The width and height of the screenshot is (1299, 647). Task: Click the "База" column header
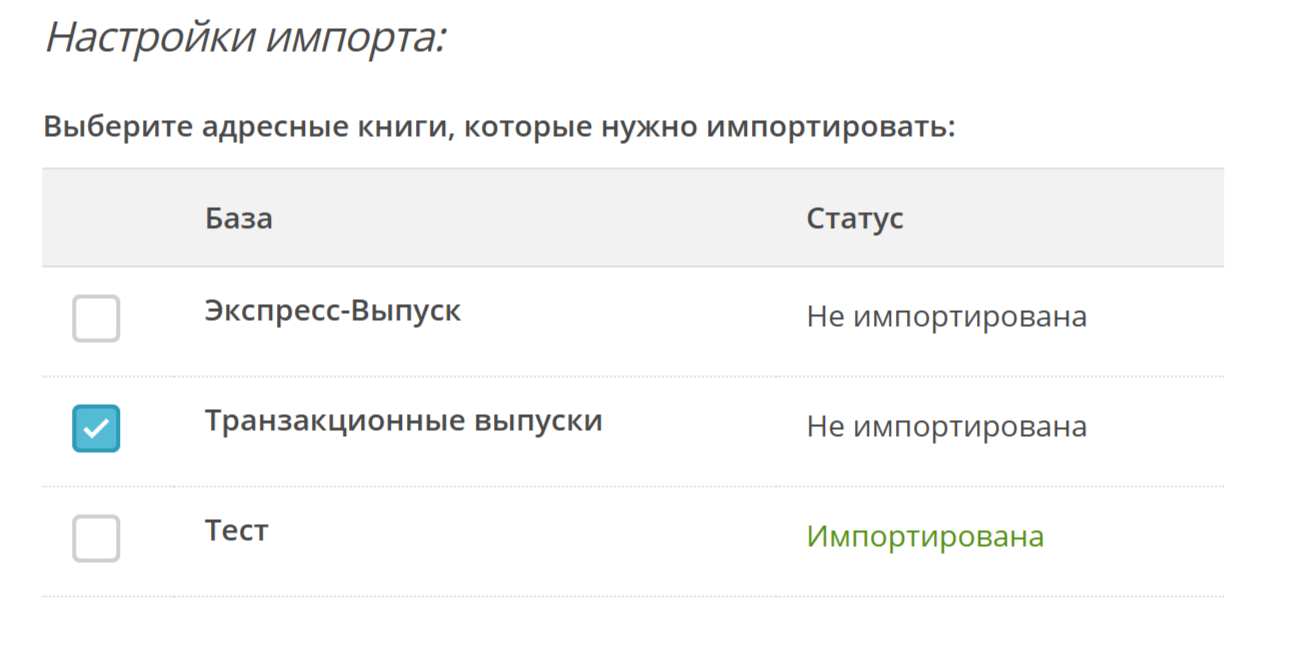tap(239, 218)
